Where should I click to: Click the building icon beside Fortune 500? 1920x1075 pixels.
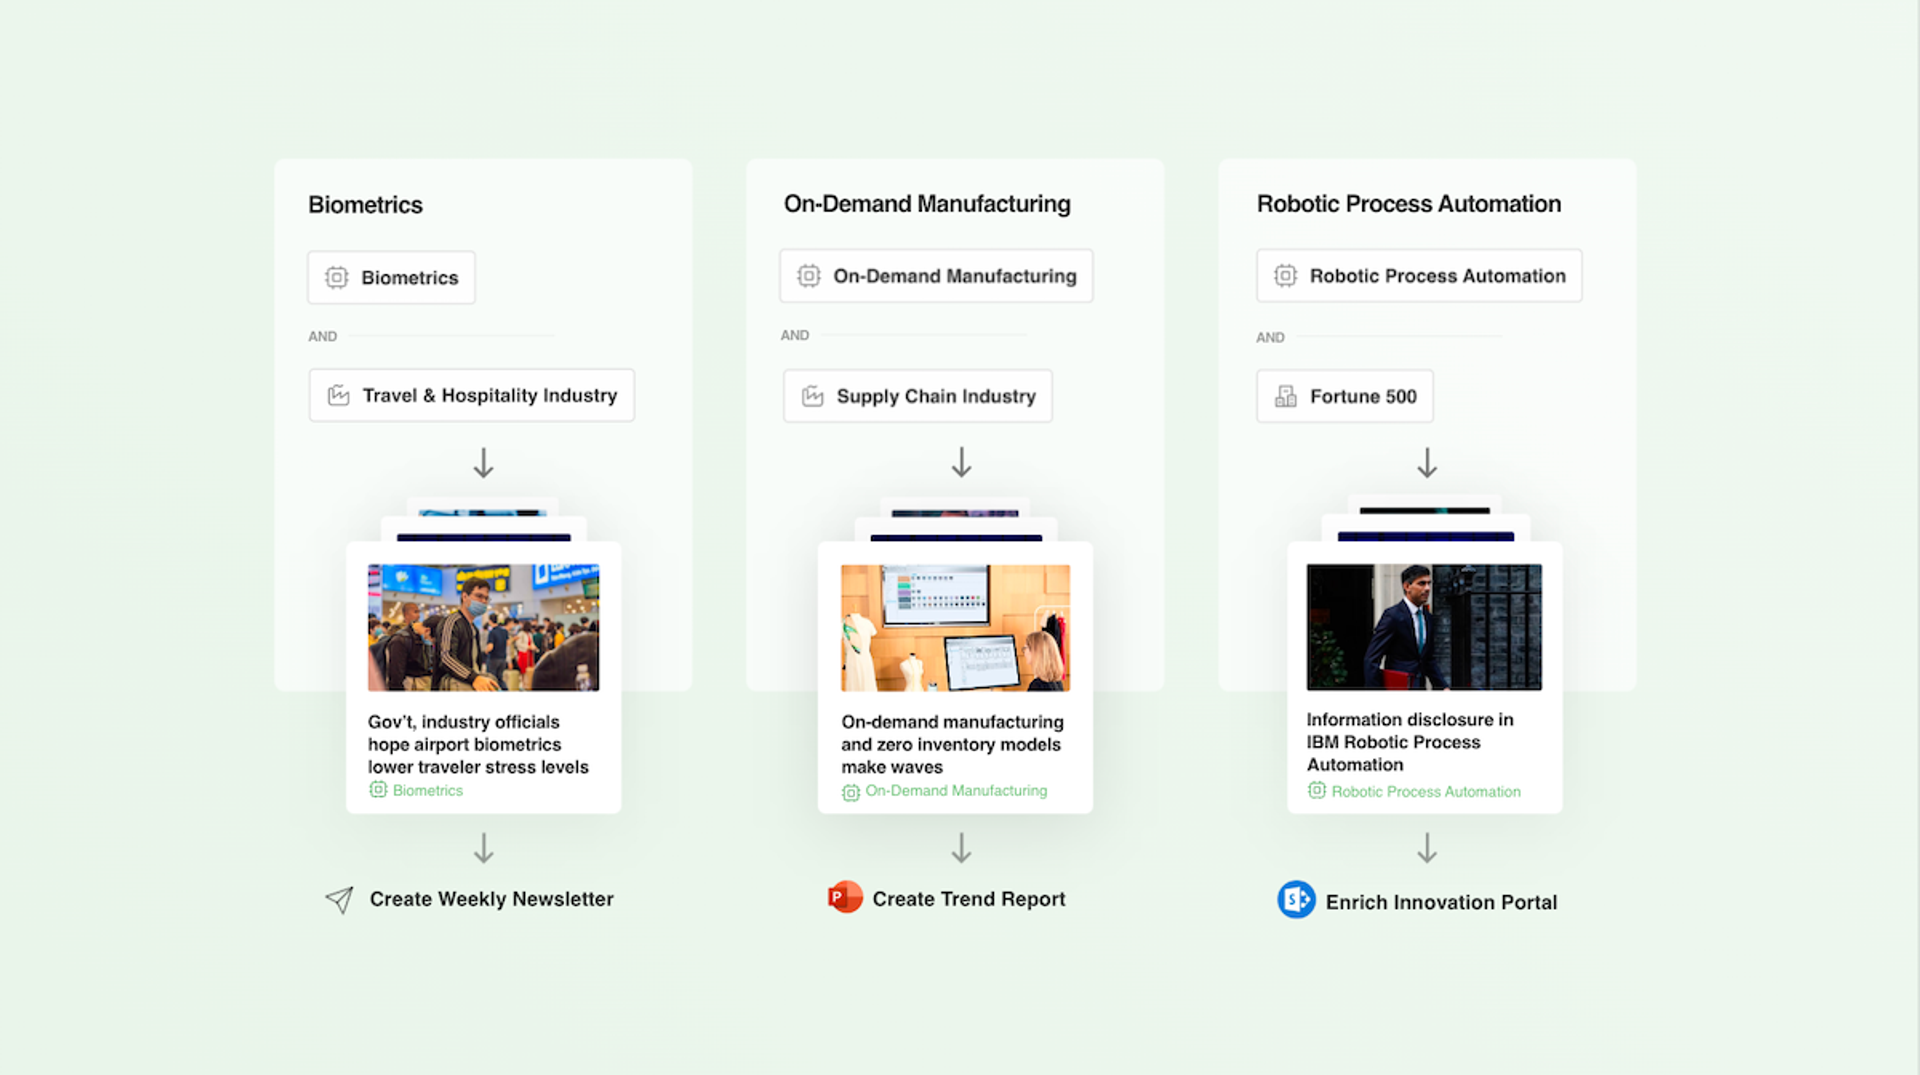(x=1286, y=396)
